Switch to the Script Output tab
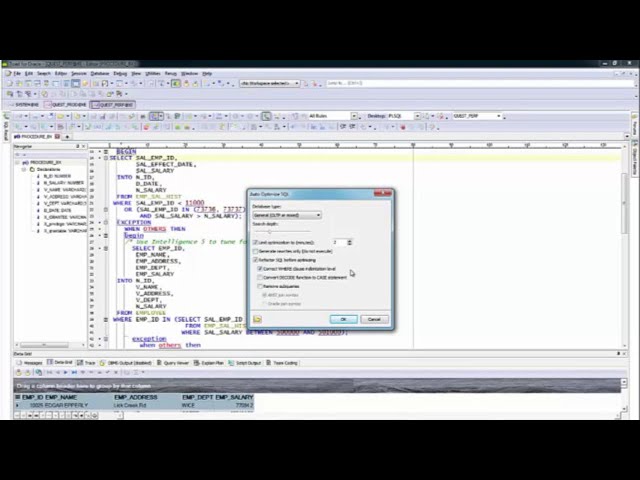Viewport: 640px width, 480px height. tap(244, 363)
